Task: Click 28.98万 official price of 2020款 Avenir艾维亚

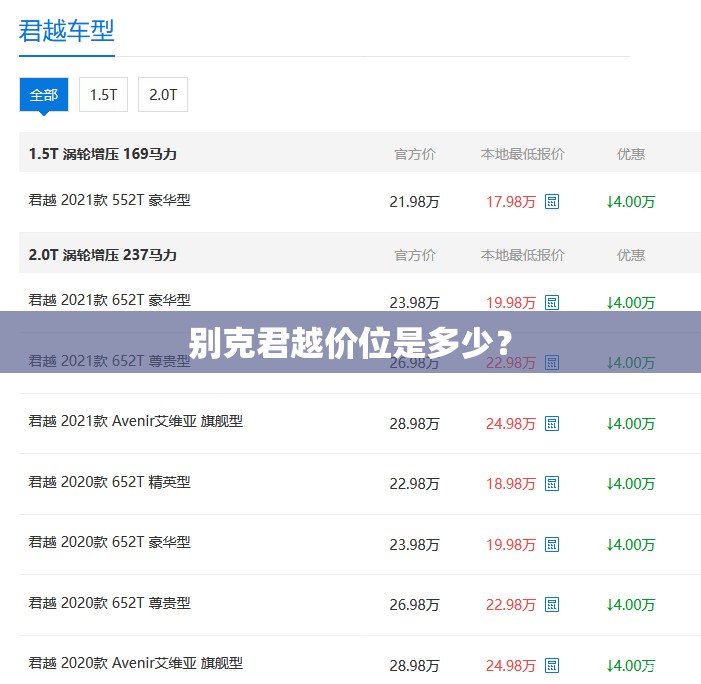Action: click(414, 666)
